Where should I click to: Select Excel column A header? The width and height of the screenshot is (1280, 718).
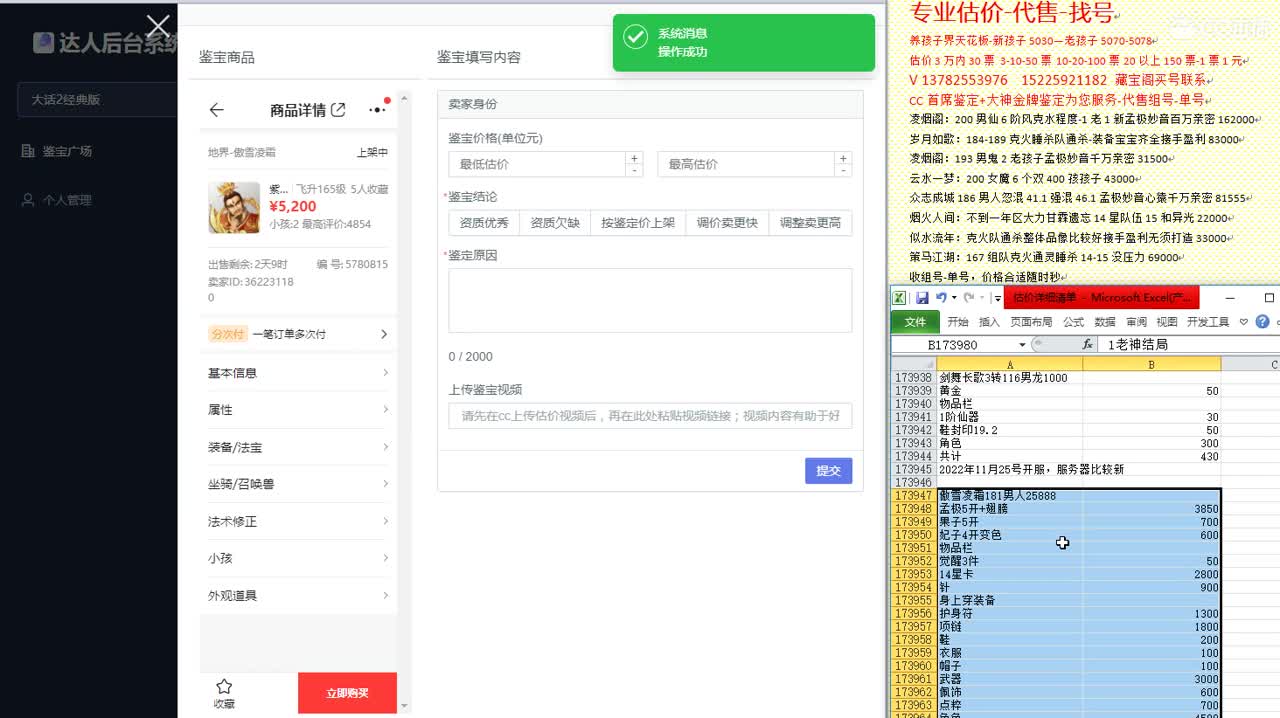pos(1009,365)
